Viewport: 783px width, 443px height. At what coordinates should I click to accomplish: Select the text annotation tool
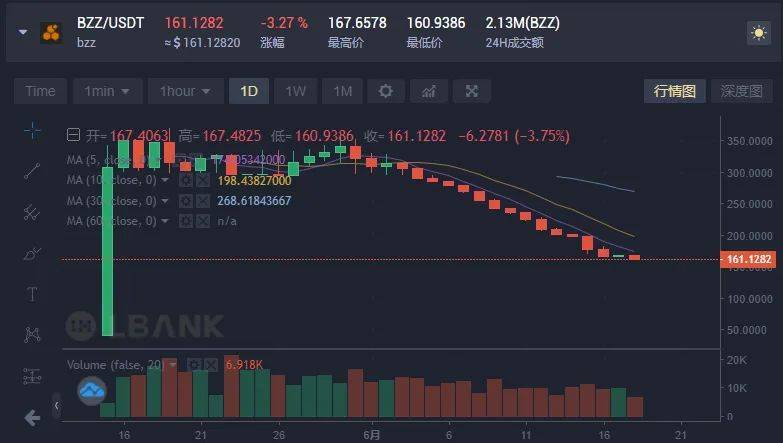click(32, 294)
